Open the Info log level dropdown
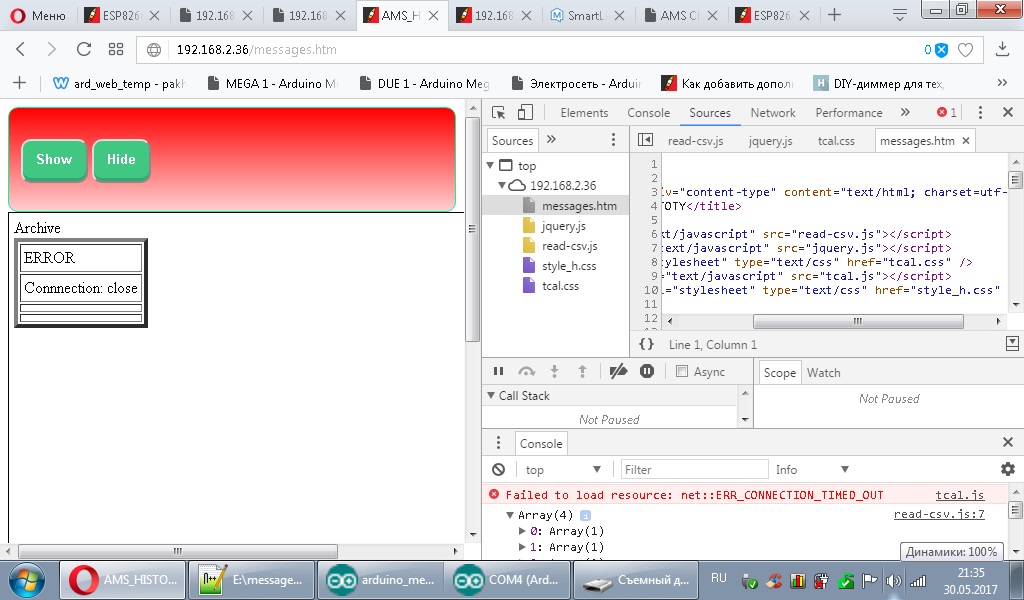 [811, 469]
